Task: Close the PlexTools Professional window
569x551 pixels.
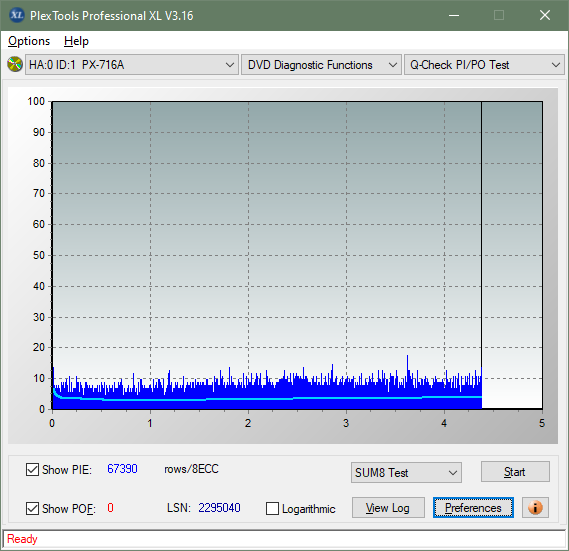Action: [x=545, y=15]
